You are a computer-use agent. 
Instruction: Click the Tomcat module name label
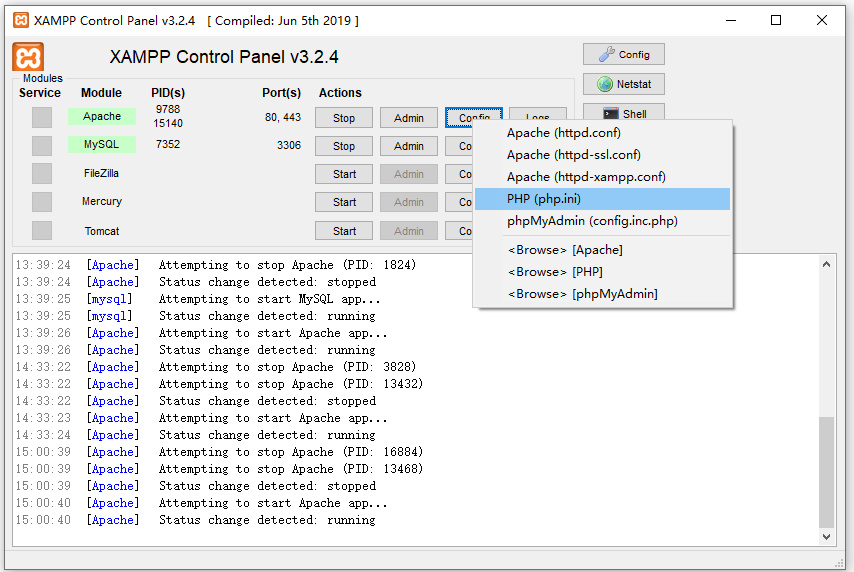point(102,231)
